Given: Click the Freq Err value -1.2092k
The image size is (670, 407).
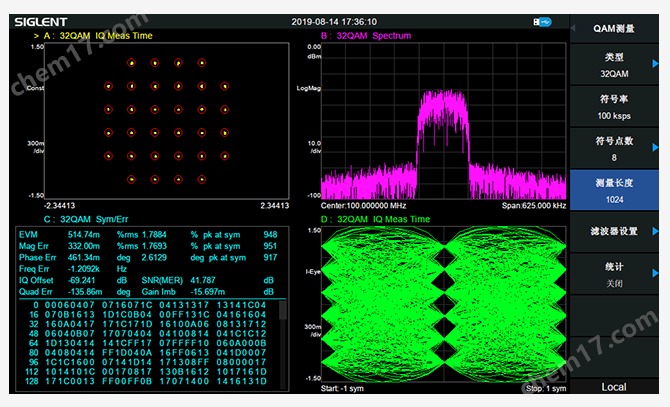Looking at the screenshot, I should pyautogui.click(x=84, y=269).
